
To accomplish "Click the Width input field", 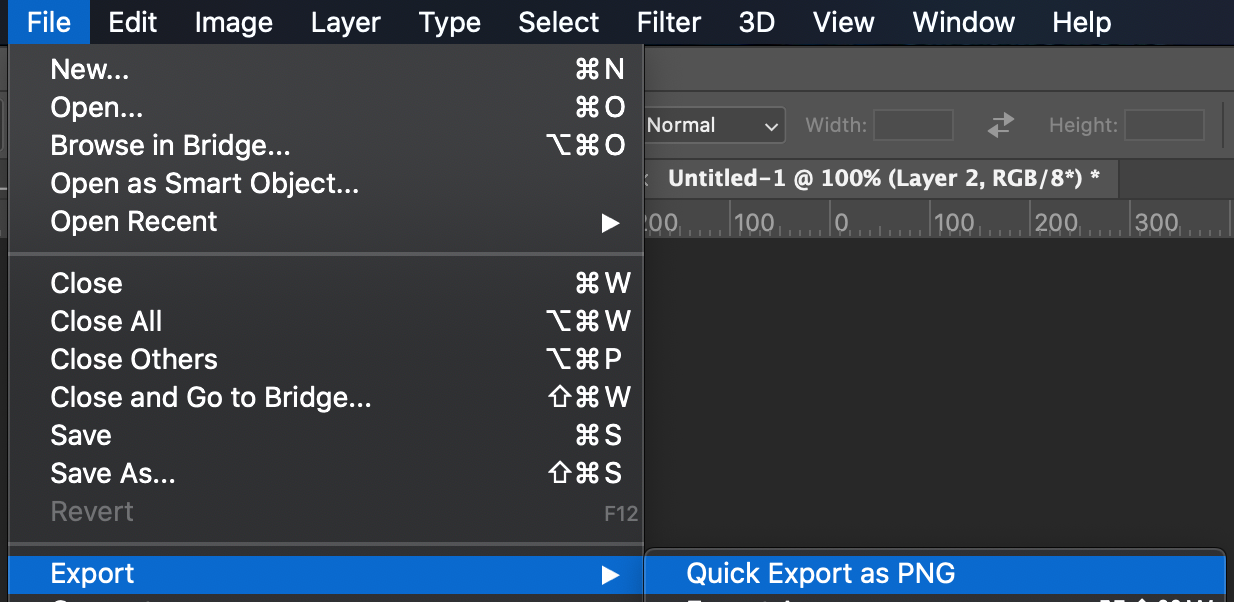I will click(x=913, y=125).
